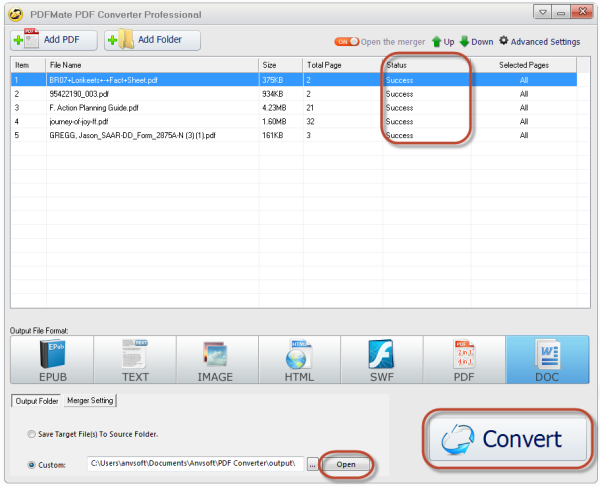The width and height of the screenshot is (600, 486).
Task: Select TEXT output format
Action: [x=135, y=360]
